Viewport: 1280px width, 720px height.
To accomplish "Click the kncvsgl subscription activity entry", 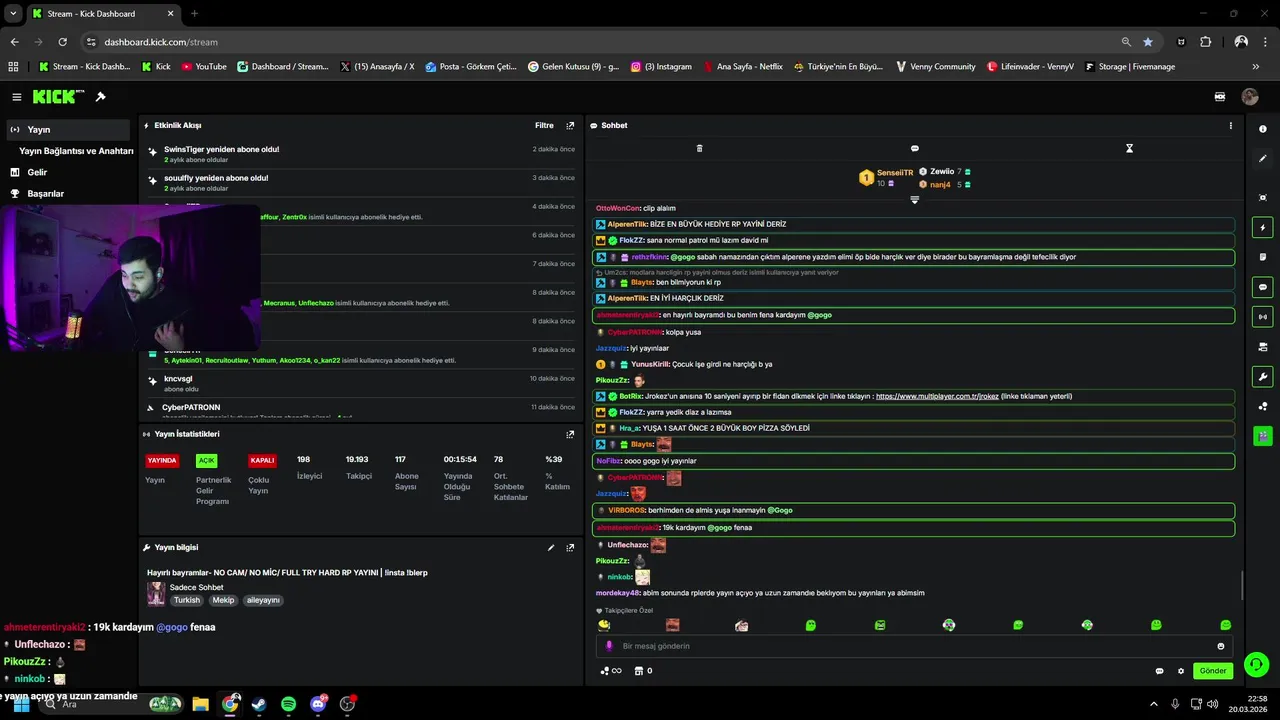I will tap(360, 384).
